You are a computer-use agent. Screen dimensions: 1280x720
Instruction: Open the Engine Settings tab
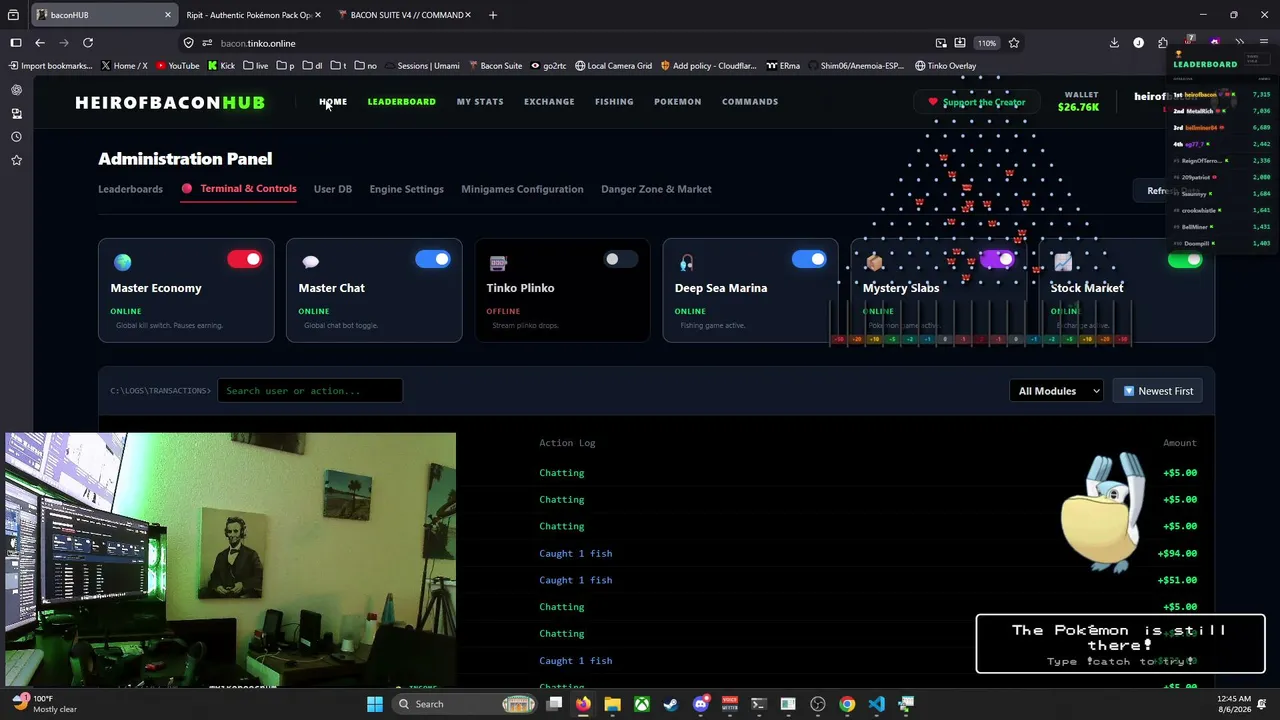pyautogui.click(x=406, y=189)
